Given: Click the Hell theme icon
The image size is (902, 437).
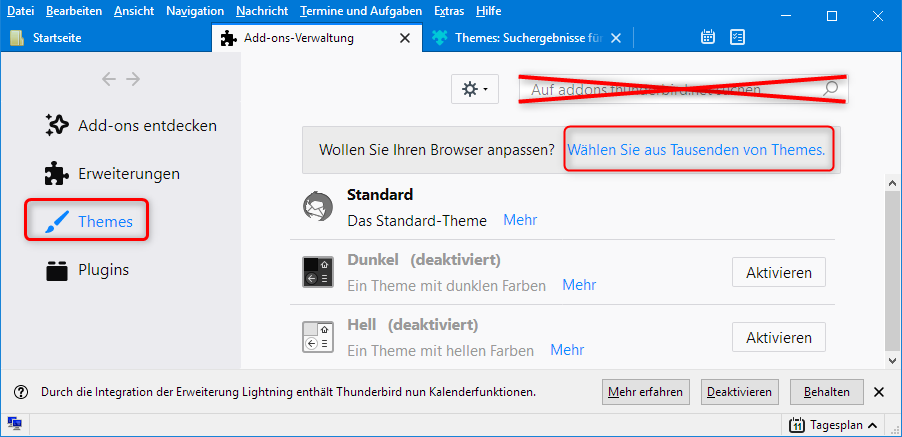Looking at the screenshot, I should pos(318,338).
